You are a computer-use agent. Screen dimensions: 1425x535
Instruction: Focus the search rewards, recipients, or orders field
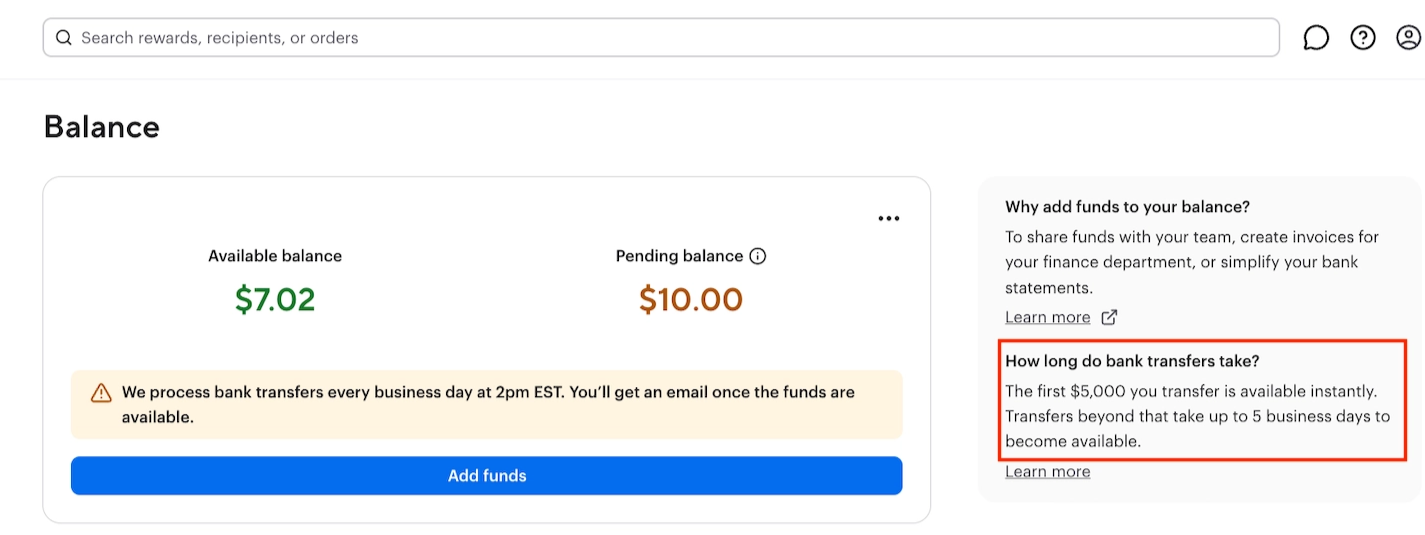click(x=660, y=38)
